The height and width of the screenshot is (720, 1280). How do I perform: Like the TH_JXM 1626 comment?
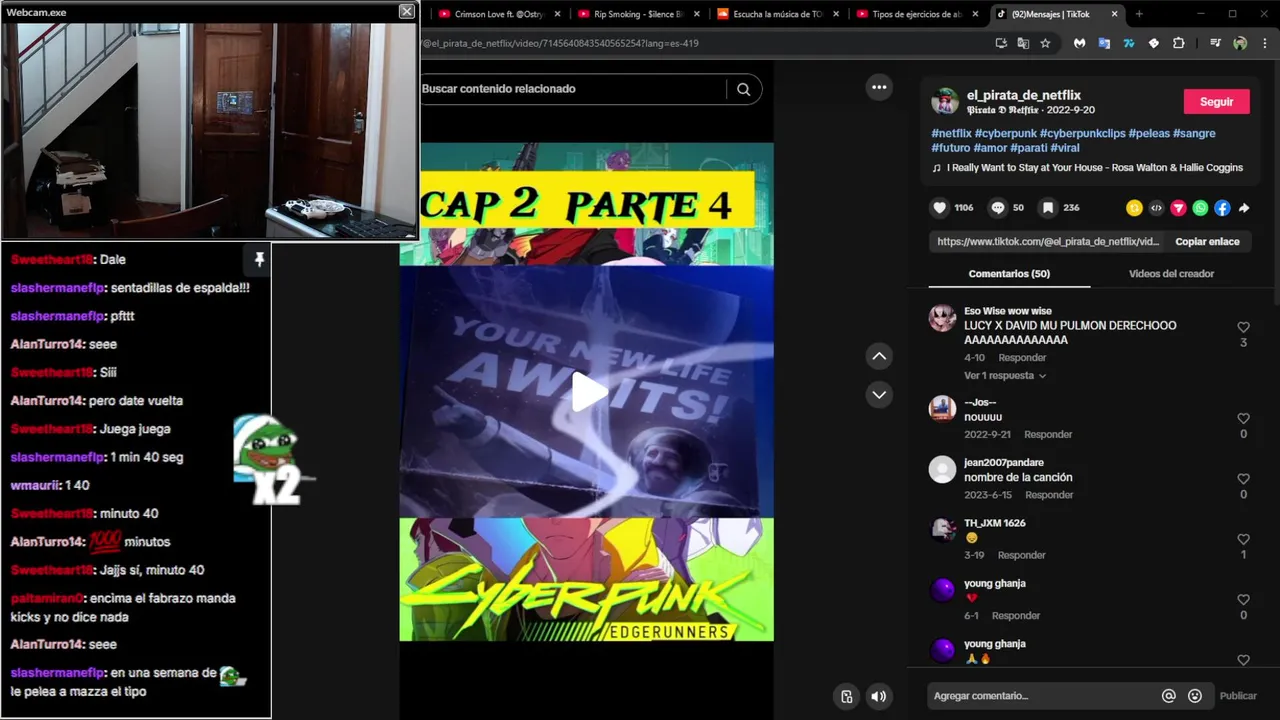tap(1243, 539)
